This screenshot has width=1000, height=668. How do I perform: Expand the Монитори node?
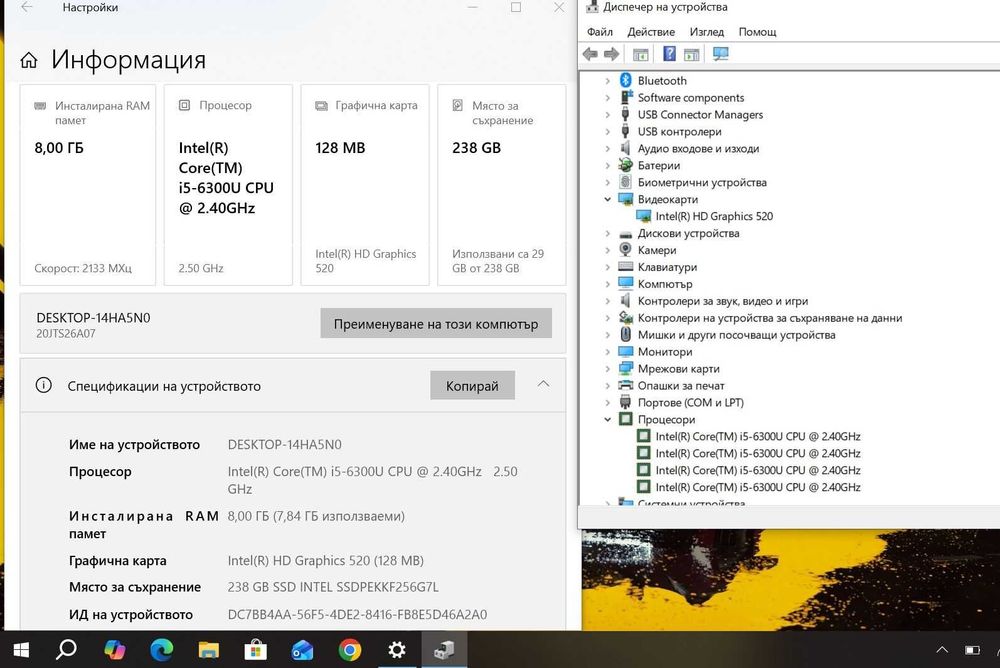click(x=608, y=352)
